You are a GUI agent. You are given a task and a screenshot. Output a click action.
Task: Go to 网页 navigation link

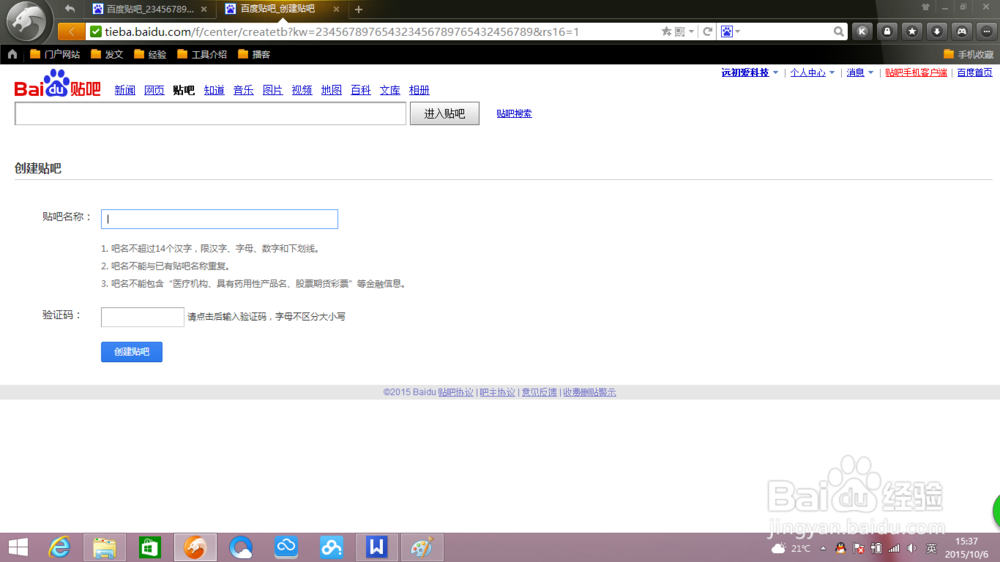(x=154, y=90)
